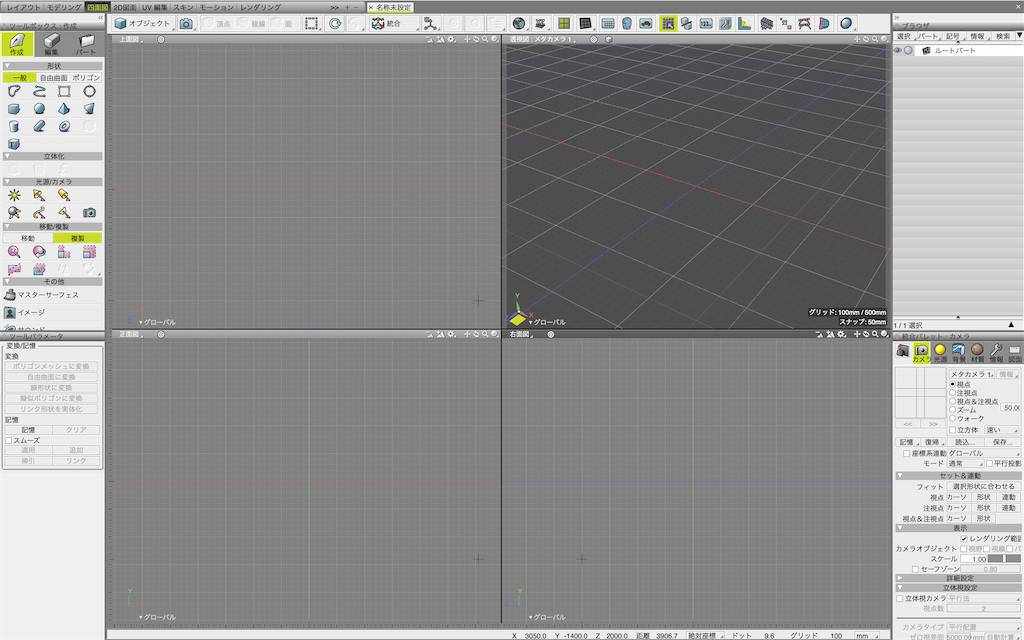Choose the torus shape tool

64,127
